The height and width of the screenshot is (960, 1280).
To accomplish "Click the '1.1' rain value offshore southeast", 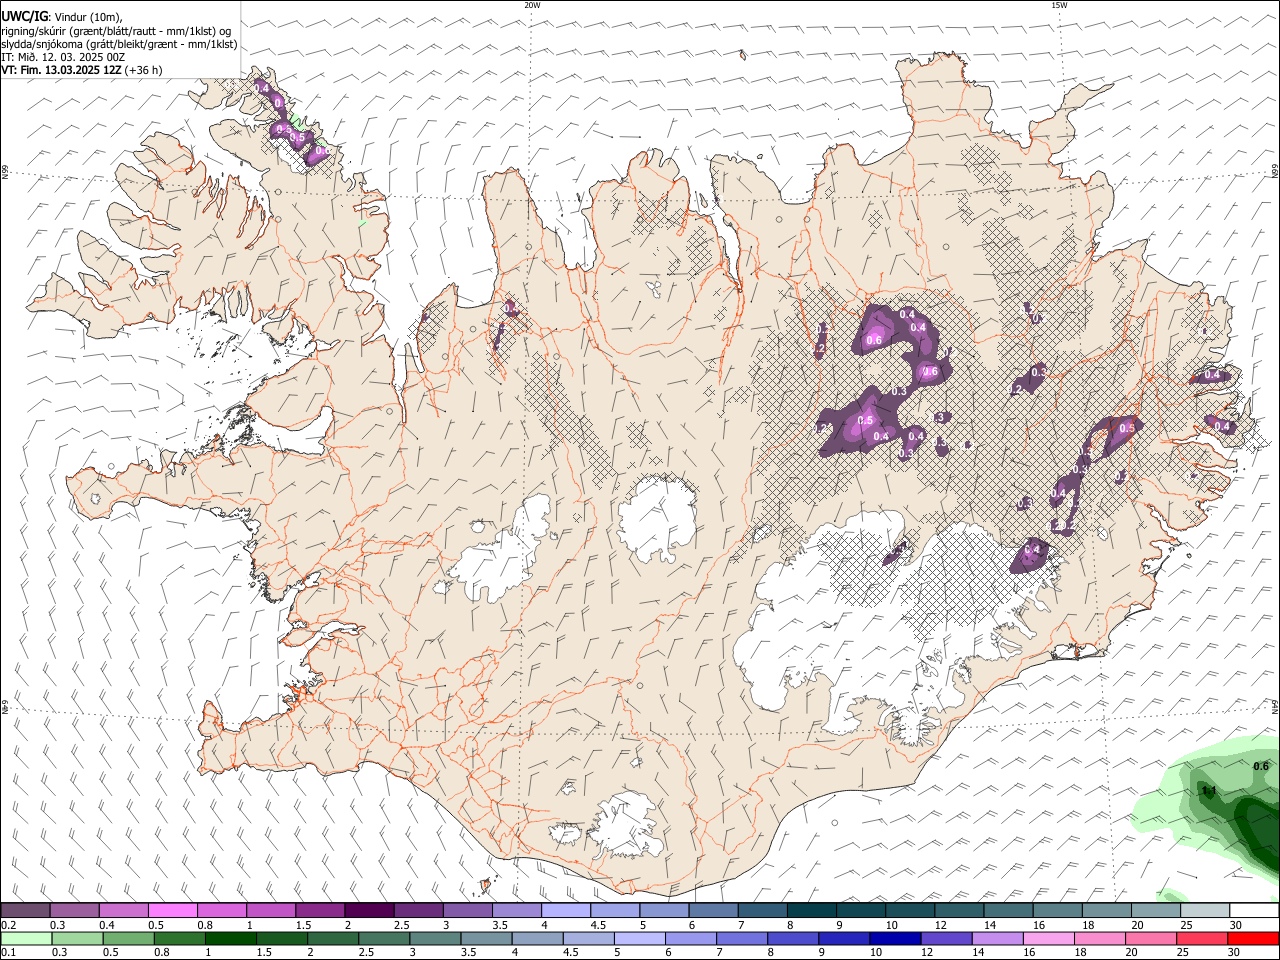I will [1208, 791].
